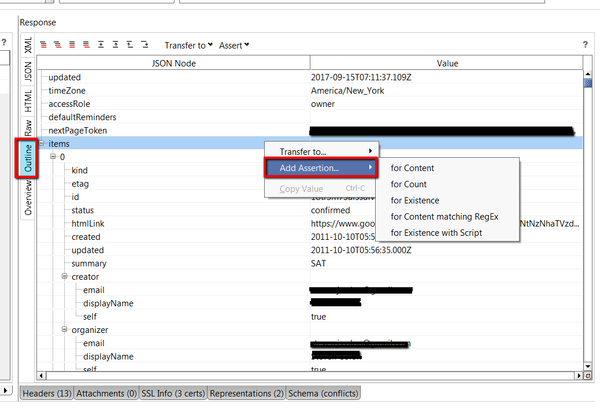Collapse the creator tree node
Image resolution: width=600 pixels, height=408 pixels.
(x=64, y=276)
